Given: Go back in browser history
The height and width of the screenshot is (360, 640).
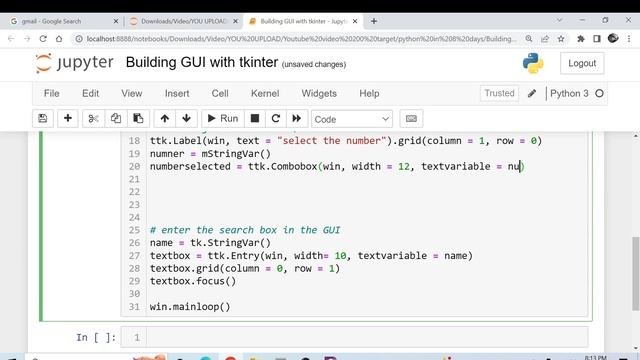Looking at the screenshot, I should click(x=11, y=39).
